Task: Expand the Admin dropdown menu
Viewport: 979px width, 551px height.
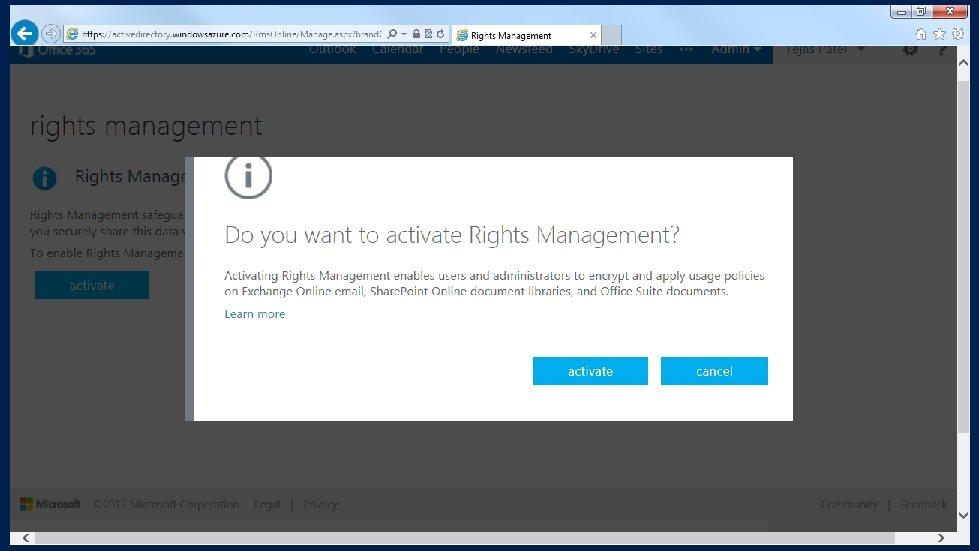Action: [x=736, y=50]
